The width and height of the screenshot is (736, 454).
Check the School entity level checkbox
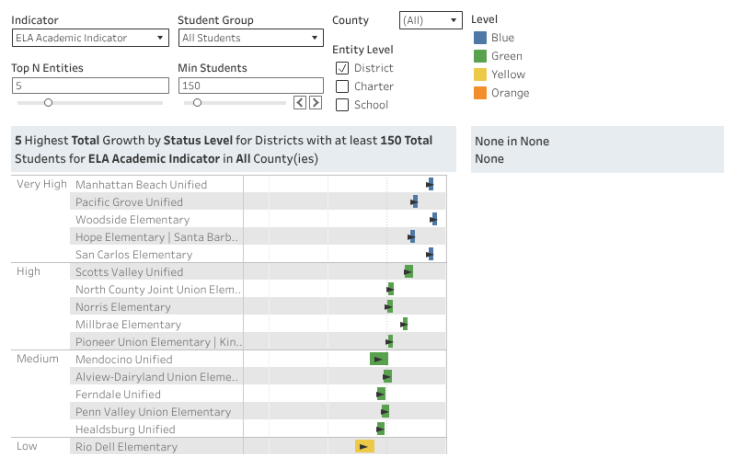[x=342, y=105]
